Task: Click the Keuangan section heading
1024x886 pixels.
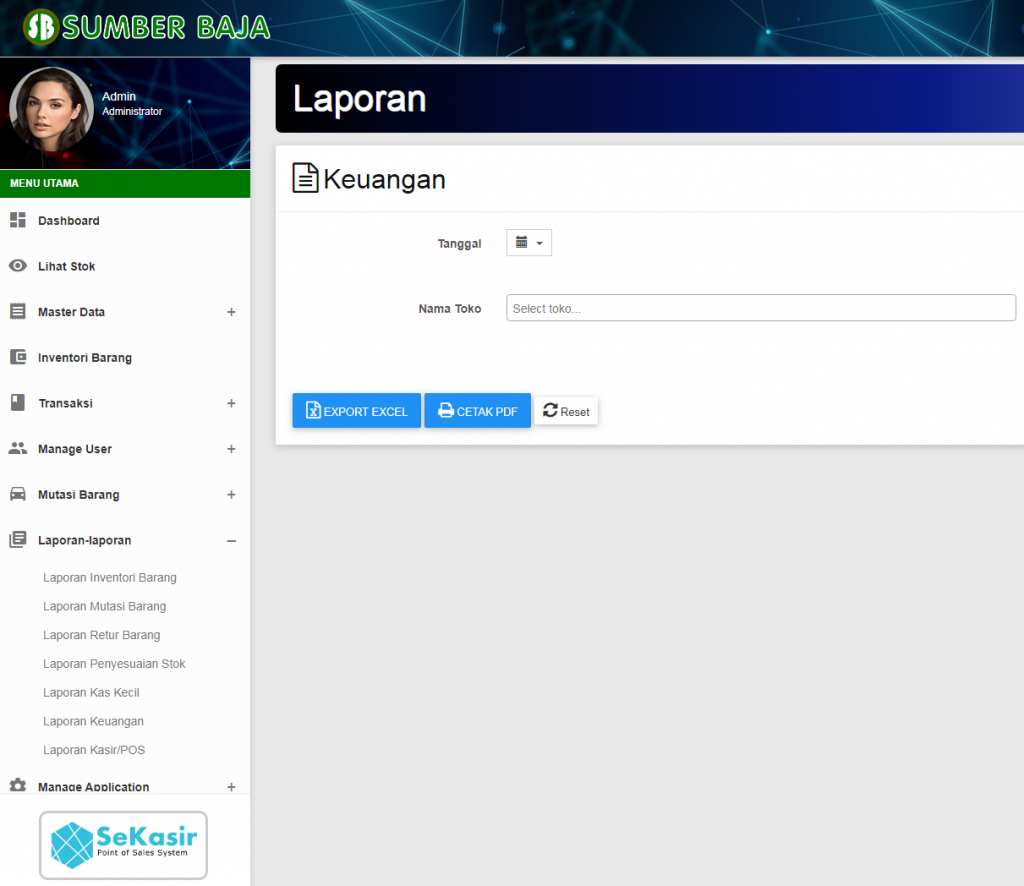Action: coord(384,179)
